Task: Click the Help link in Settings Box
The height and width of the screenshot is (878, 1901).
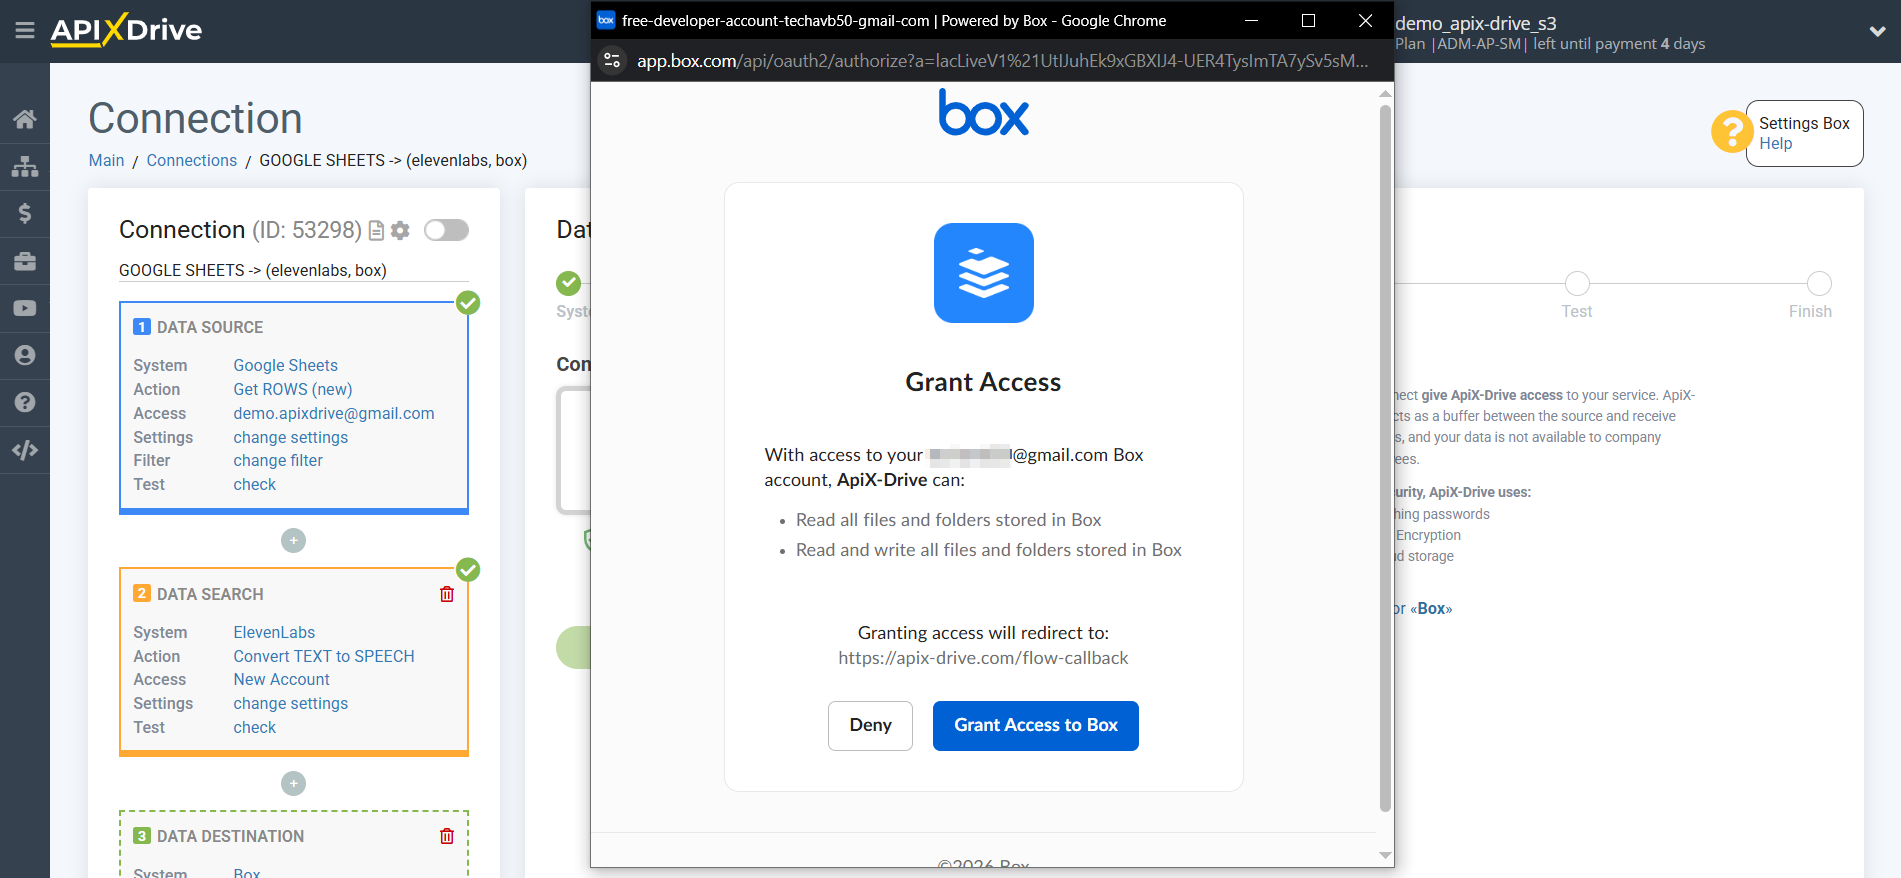Action: (x=1776, y=143)
